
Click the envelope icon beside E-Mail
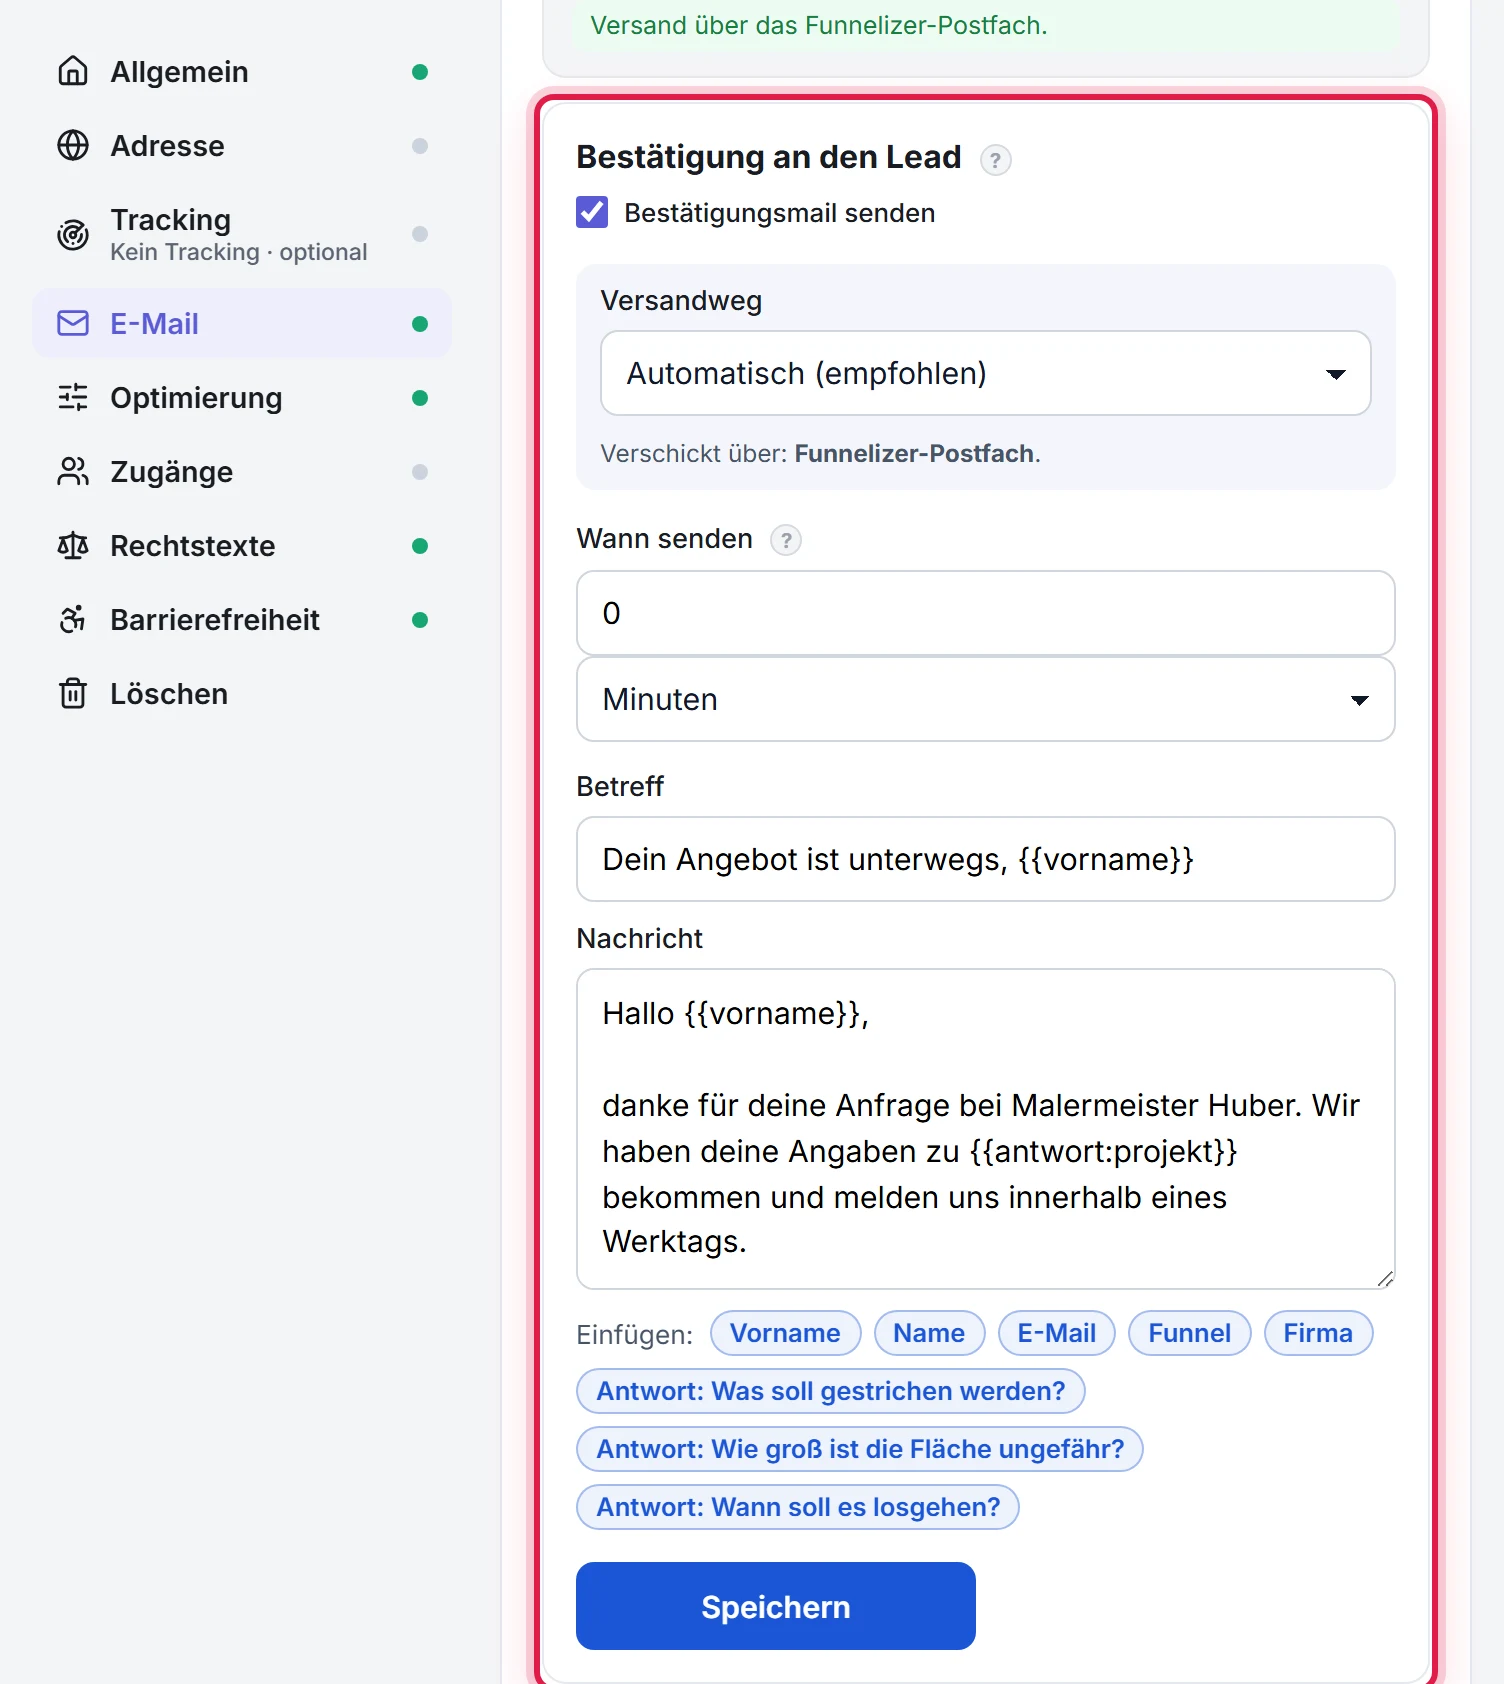(x=73, y=323)
